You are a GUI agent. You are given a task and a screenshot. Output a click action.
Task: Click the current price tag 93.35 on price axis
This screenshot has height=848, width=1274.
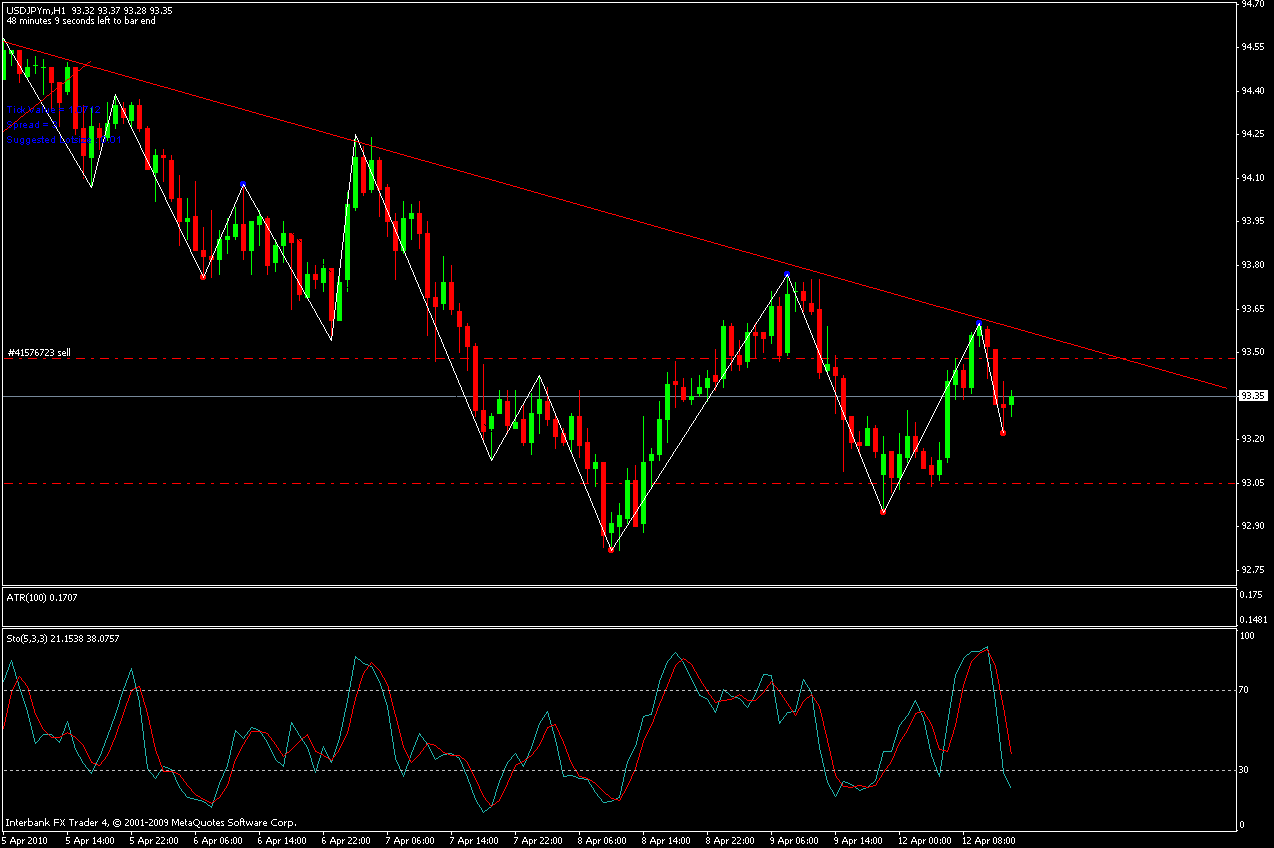(x=1252, y=396)
